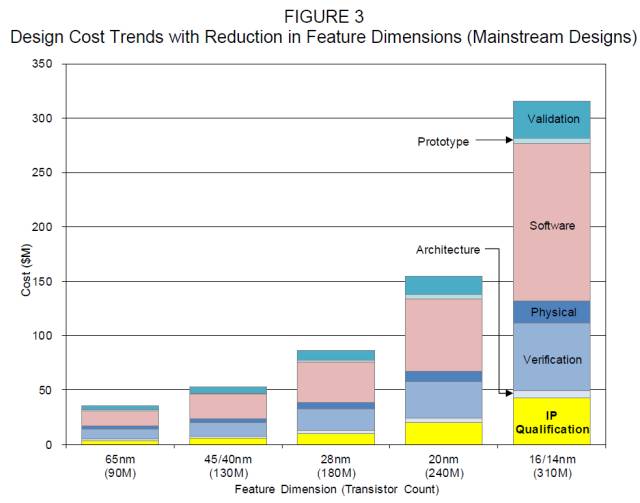Click the 50 y-axis value

click(46, 390)
